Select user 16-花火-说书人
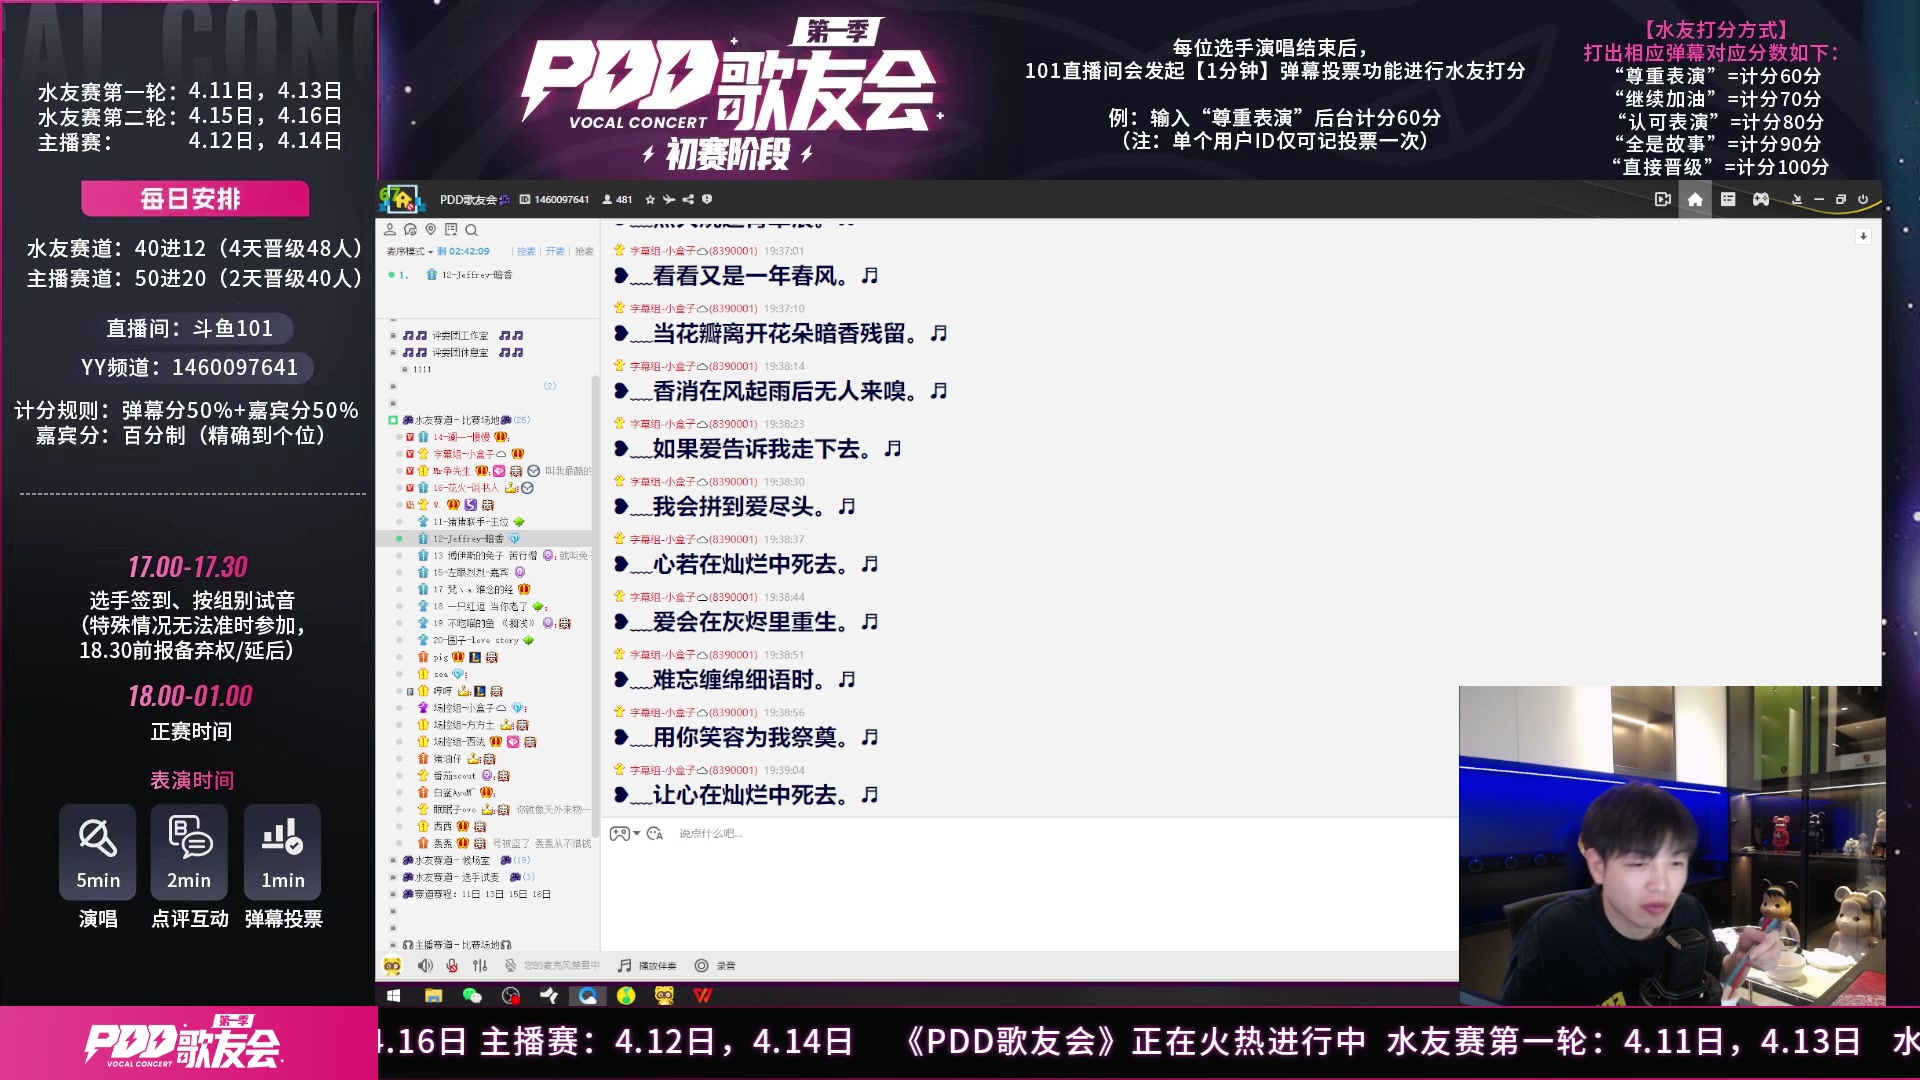The image size is (1920, 1080). coord(465,488)
